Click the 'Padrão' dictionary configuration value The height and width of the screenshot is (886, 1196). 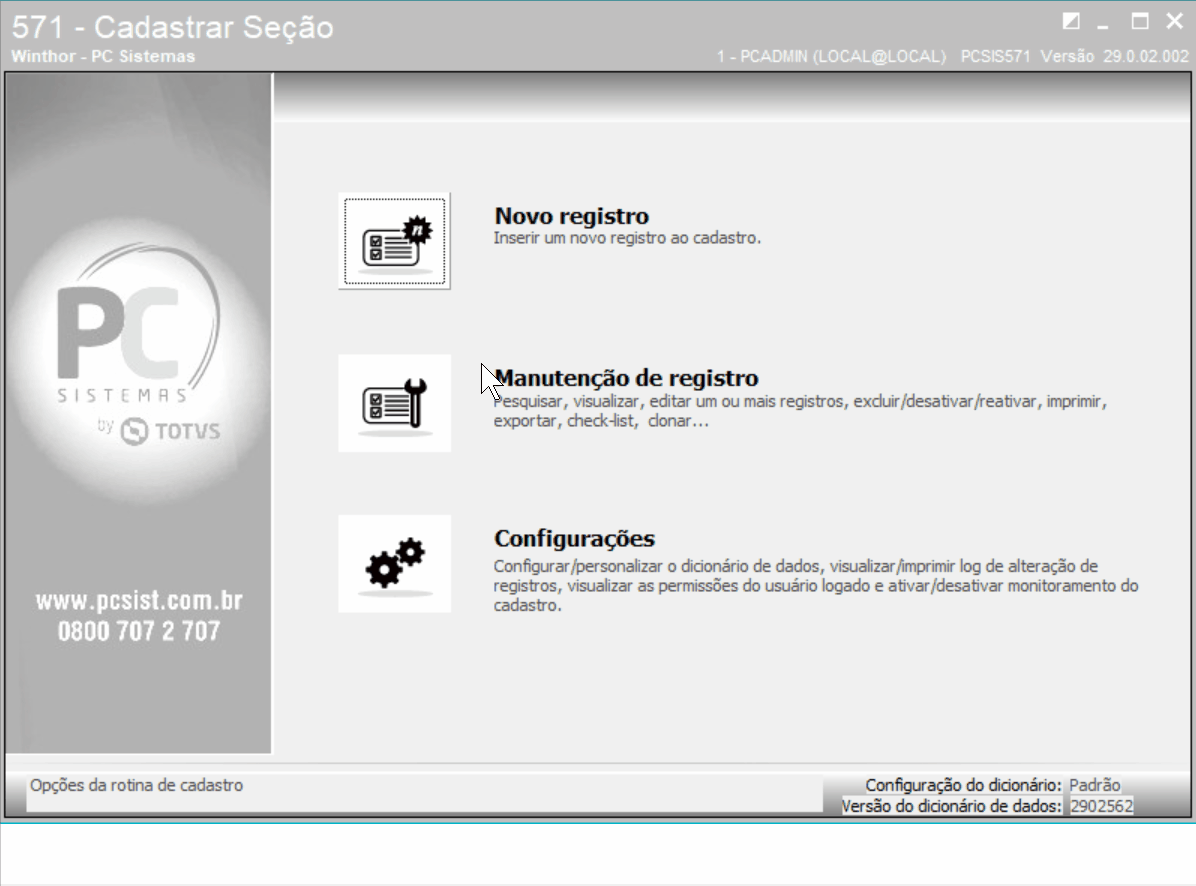1095,785
